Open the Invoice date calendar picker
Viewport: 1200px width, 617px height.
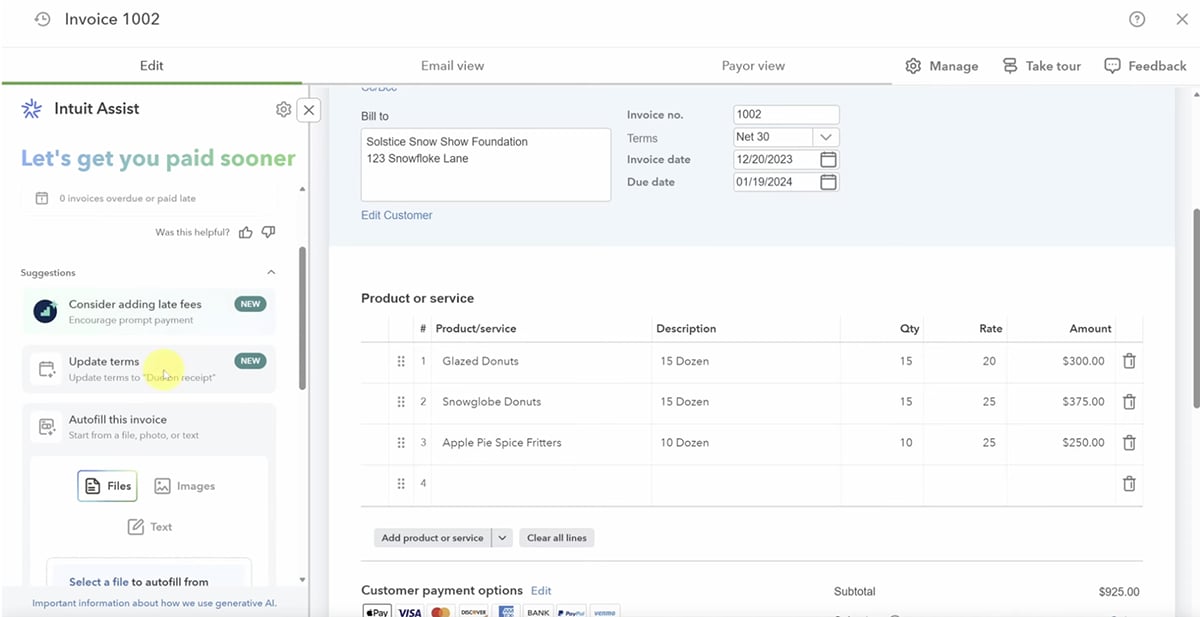pyautogui.click(x=828, y=159)
